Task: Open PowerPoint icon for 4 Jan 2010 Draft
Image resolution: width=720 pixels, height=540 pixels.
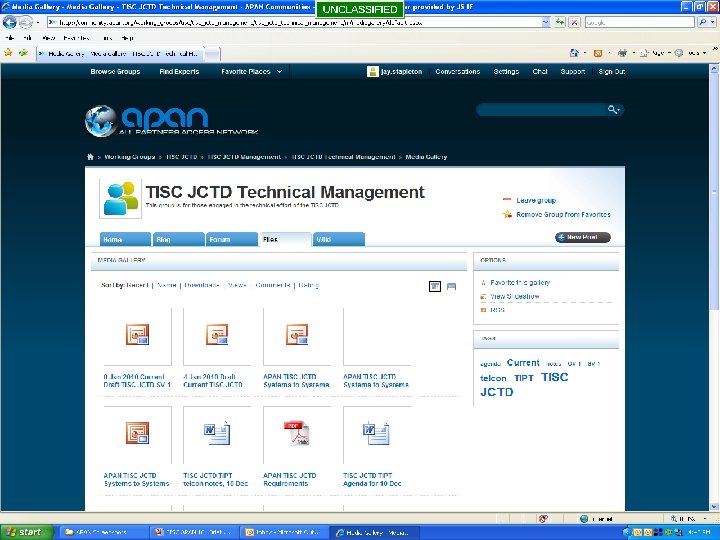Action: (217, 334)
